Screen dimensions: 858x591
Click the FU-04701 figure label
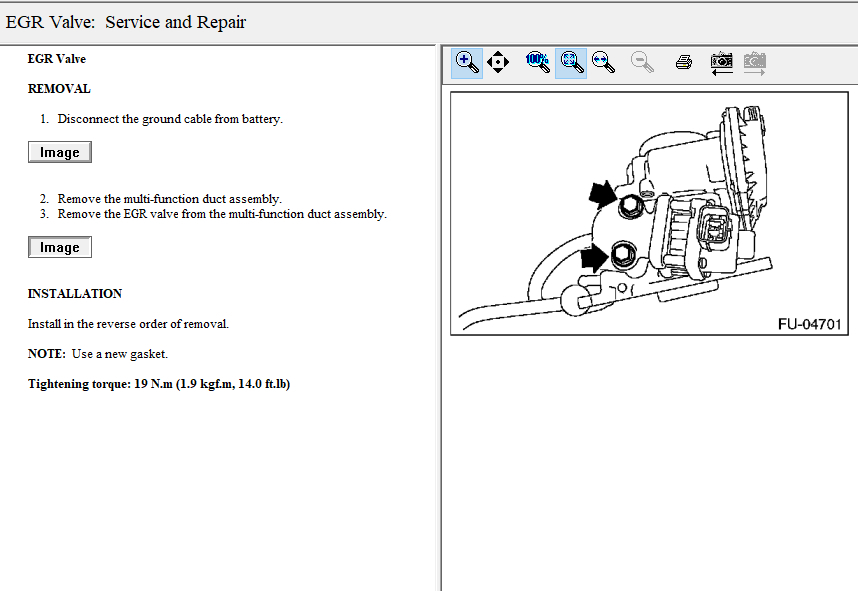809,325
